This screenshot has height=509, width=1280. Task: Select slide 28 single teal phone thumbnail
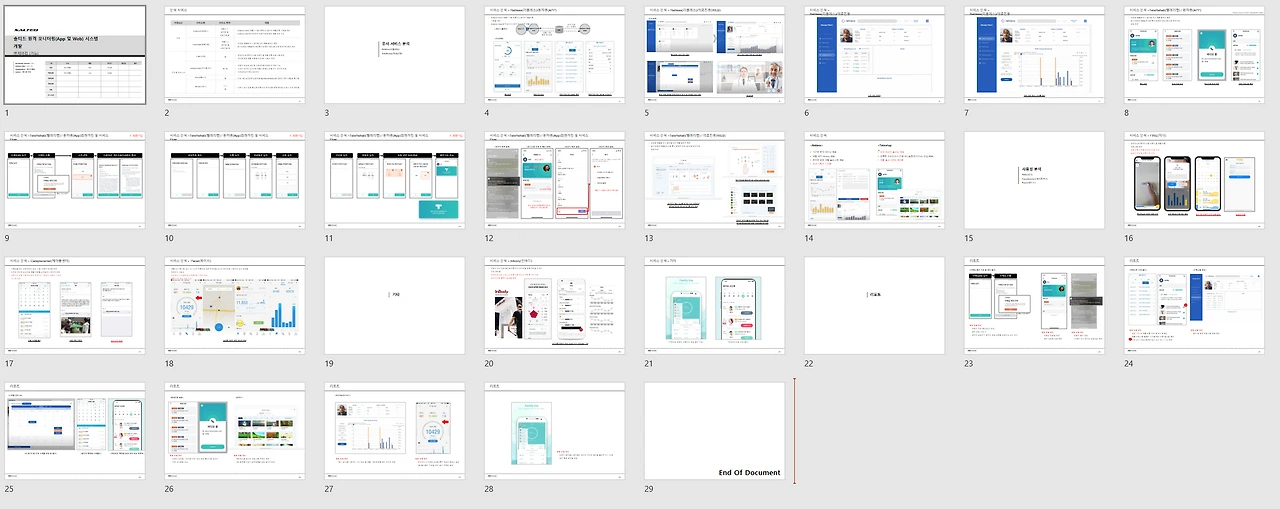click(x=554, y=430)
